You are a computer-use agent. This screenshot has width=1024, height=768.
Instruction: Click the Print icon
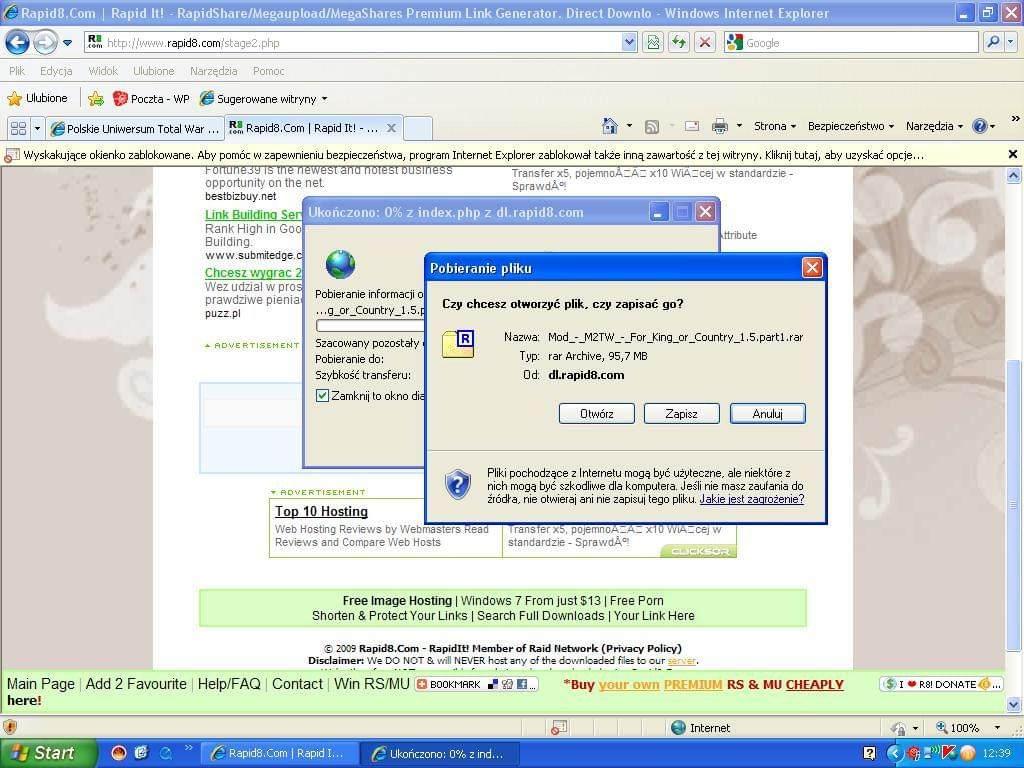point(720,126)
